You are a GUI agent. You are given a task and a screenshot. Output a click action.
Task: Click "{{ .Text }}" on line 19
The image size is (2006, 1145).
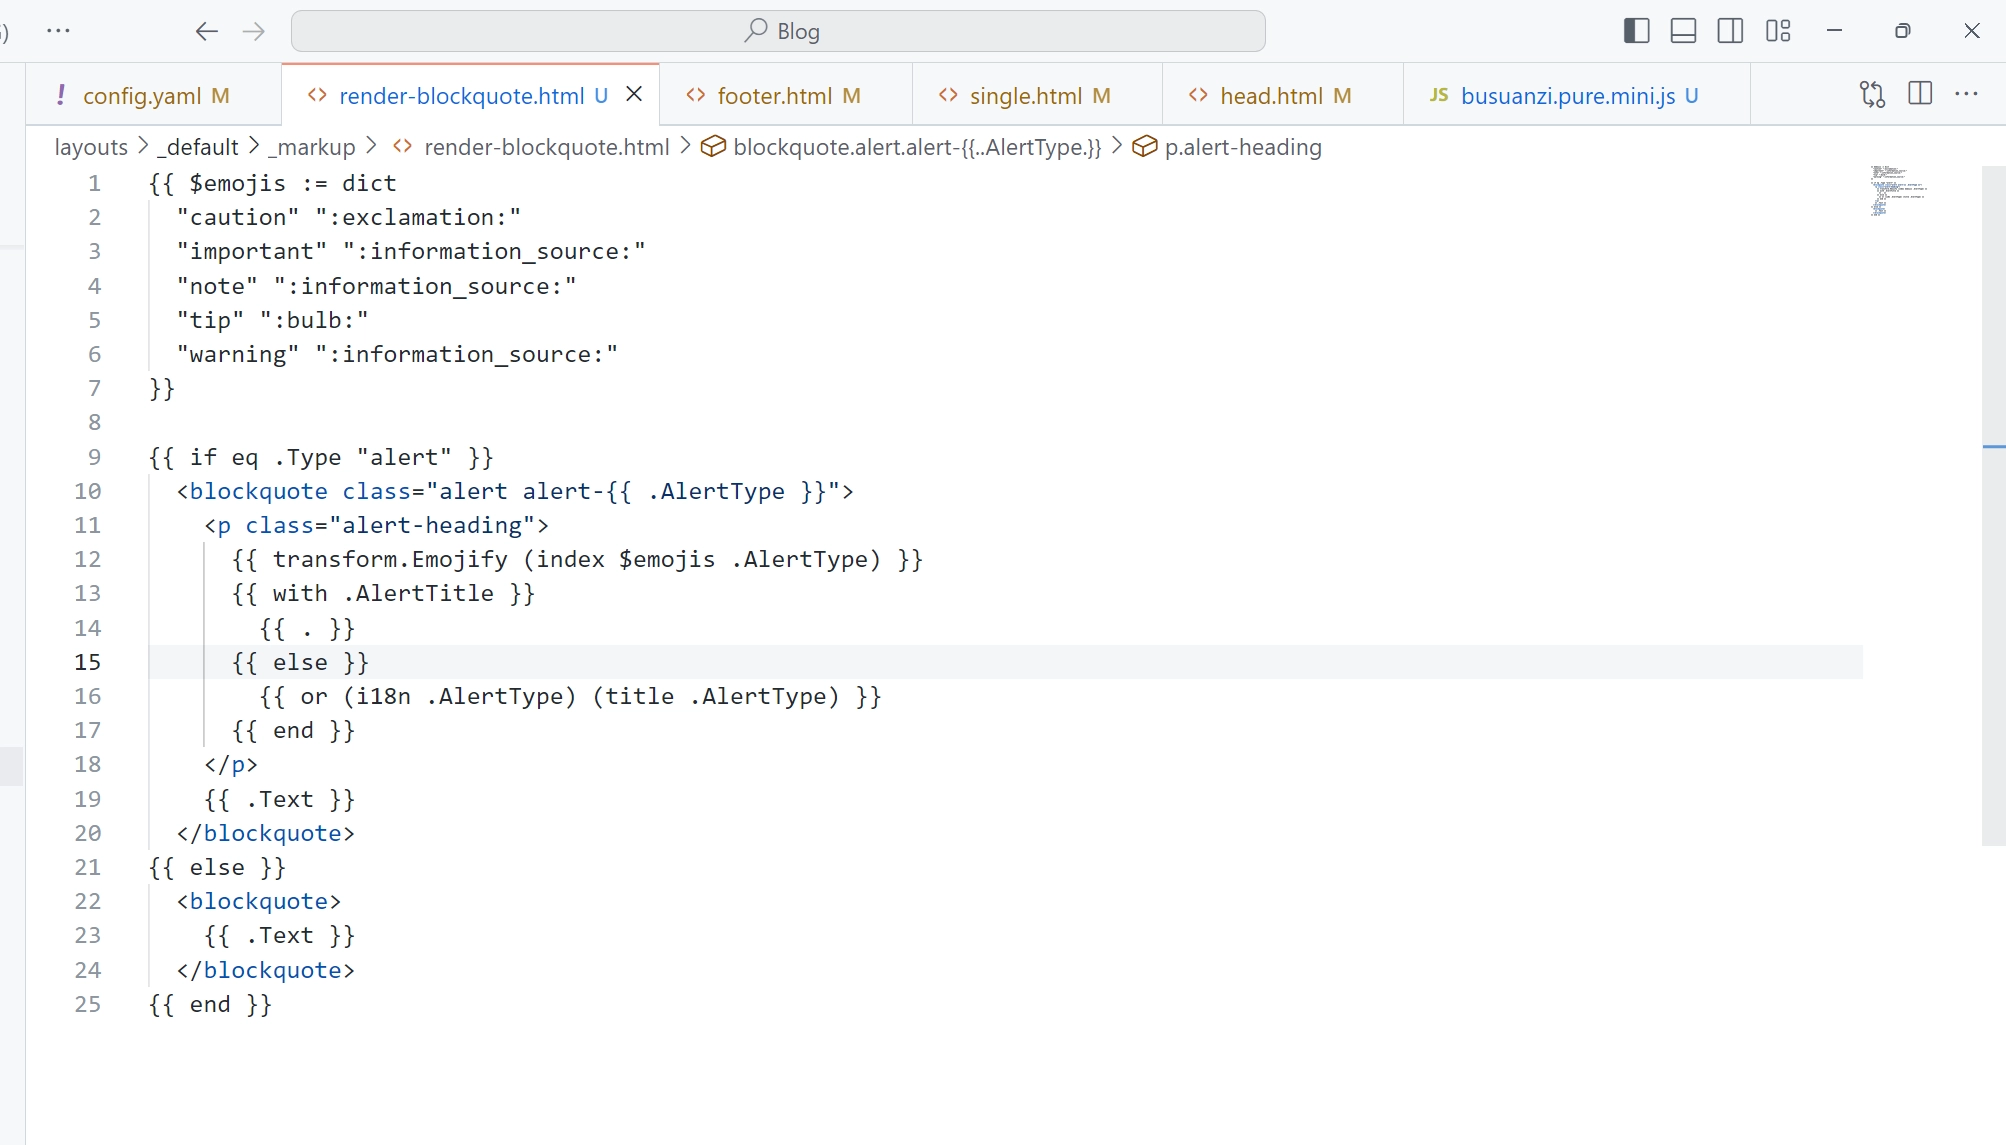[x=280, y=799]
